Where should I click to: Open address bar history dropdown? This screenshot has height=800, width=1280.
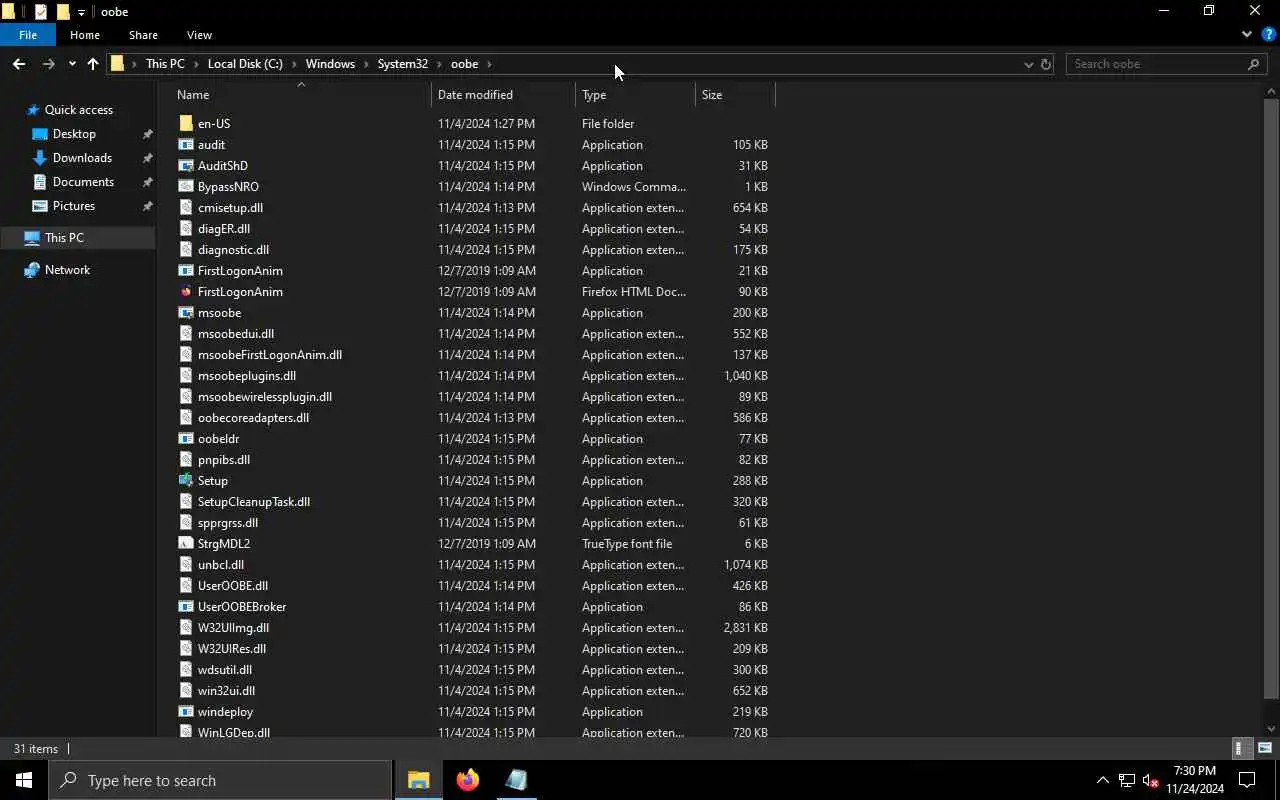tap(1028, 64)
